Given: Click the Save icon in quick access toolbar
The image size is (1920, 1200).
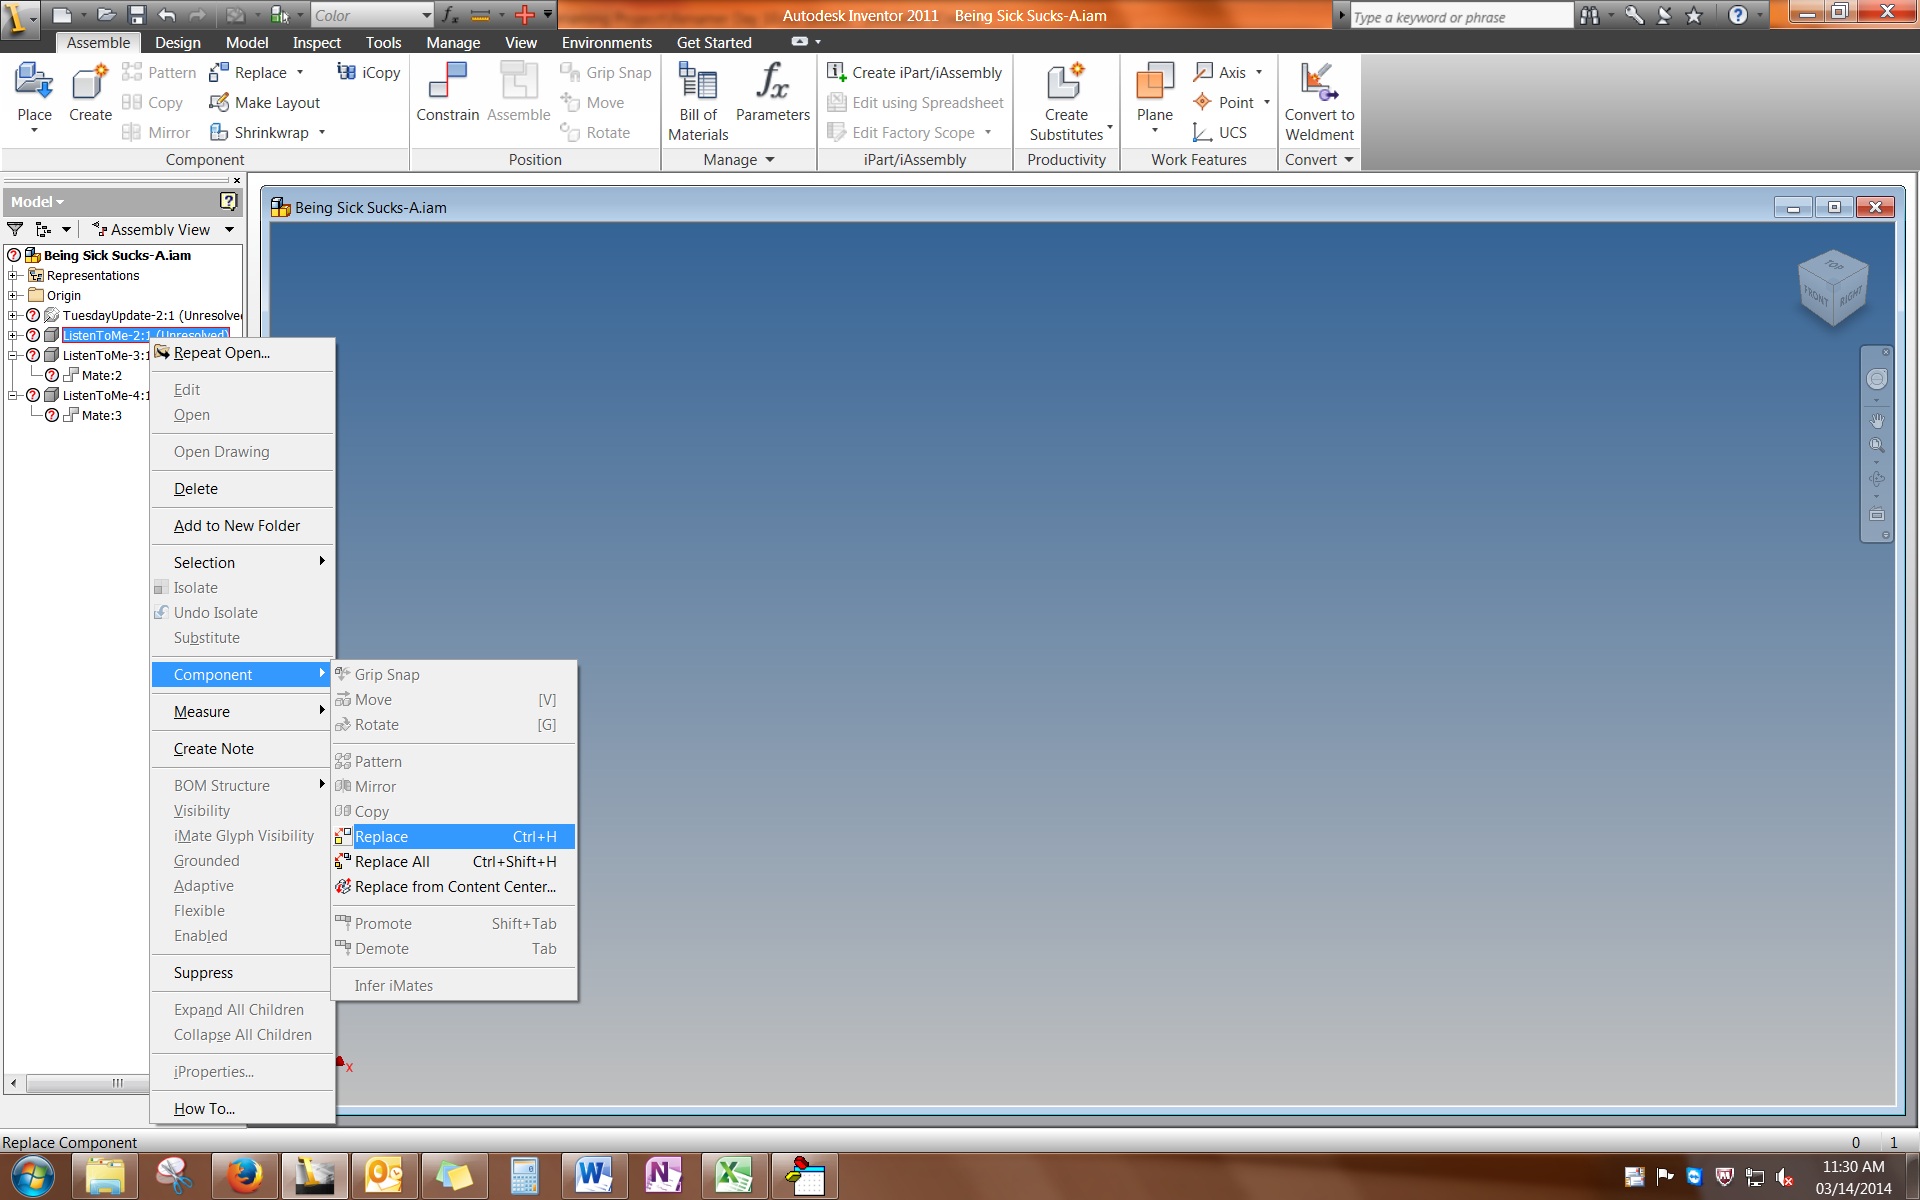Looking at the screenshot, I should (x=137, y=15).
